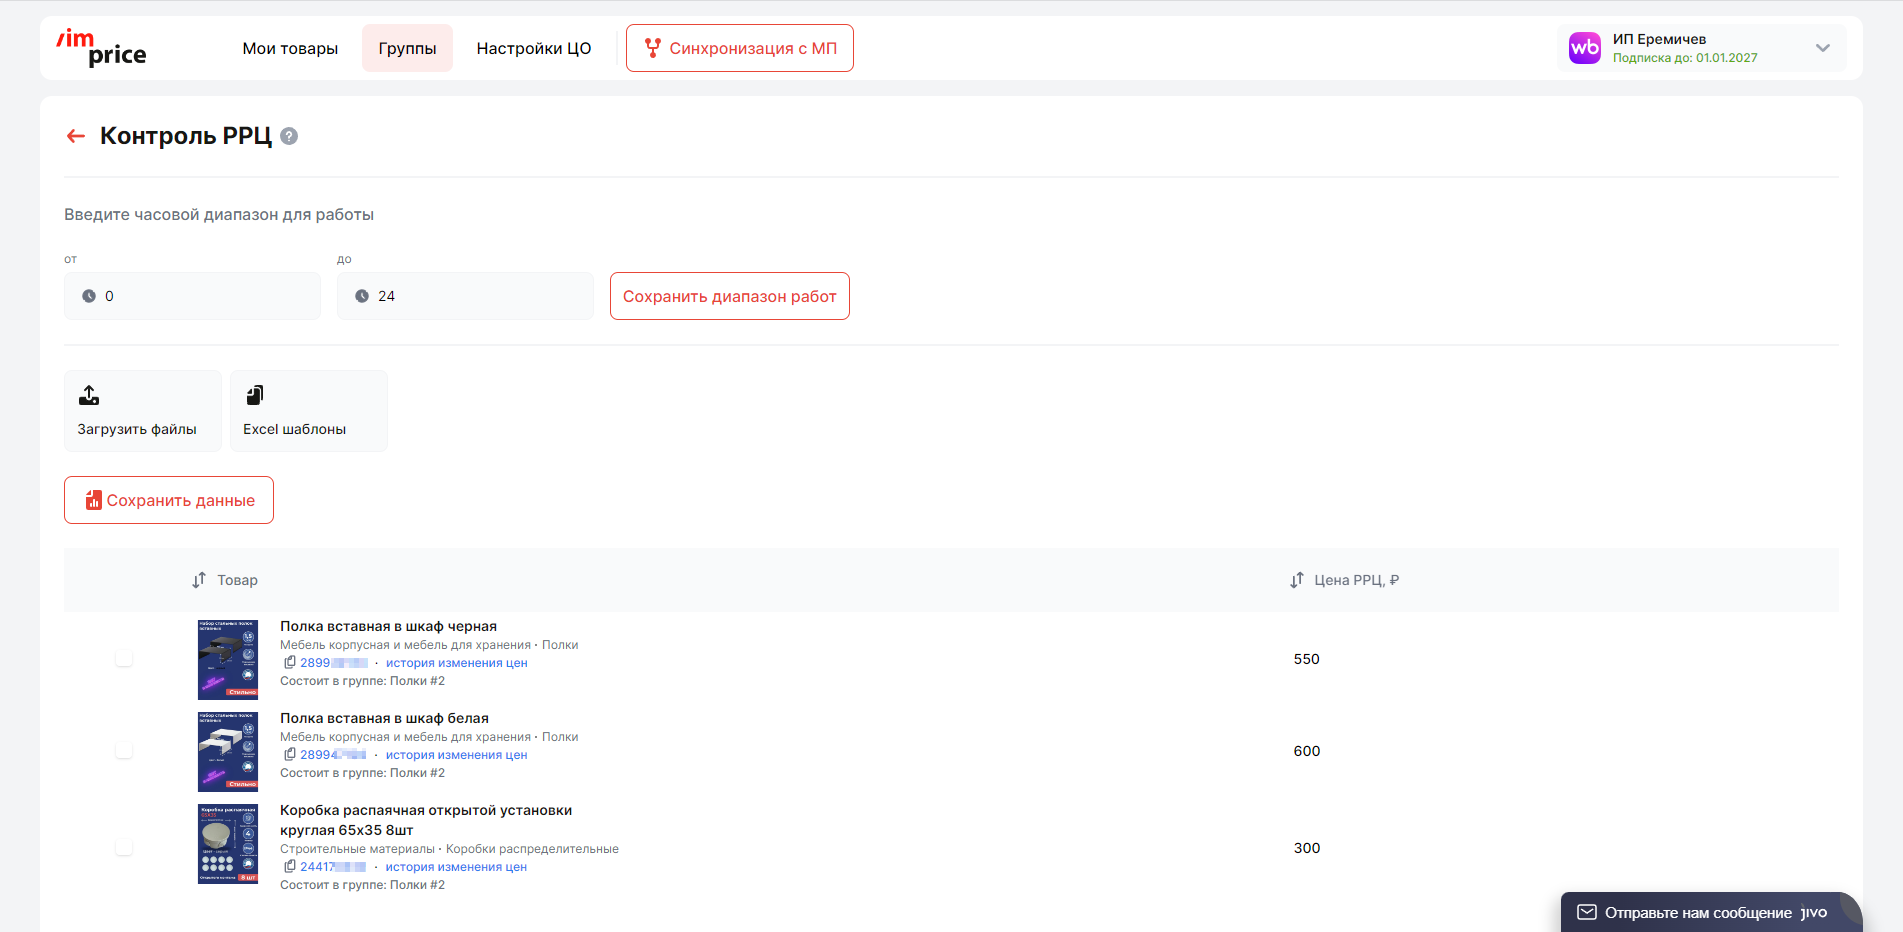Copy article number of Полка черная

pos(289,662)
